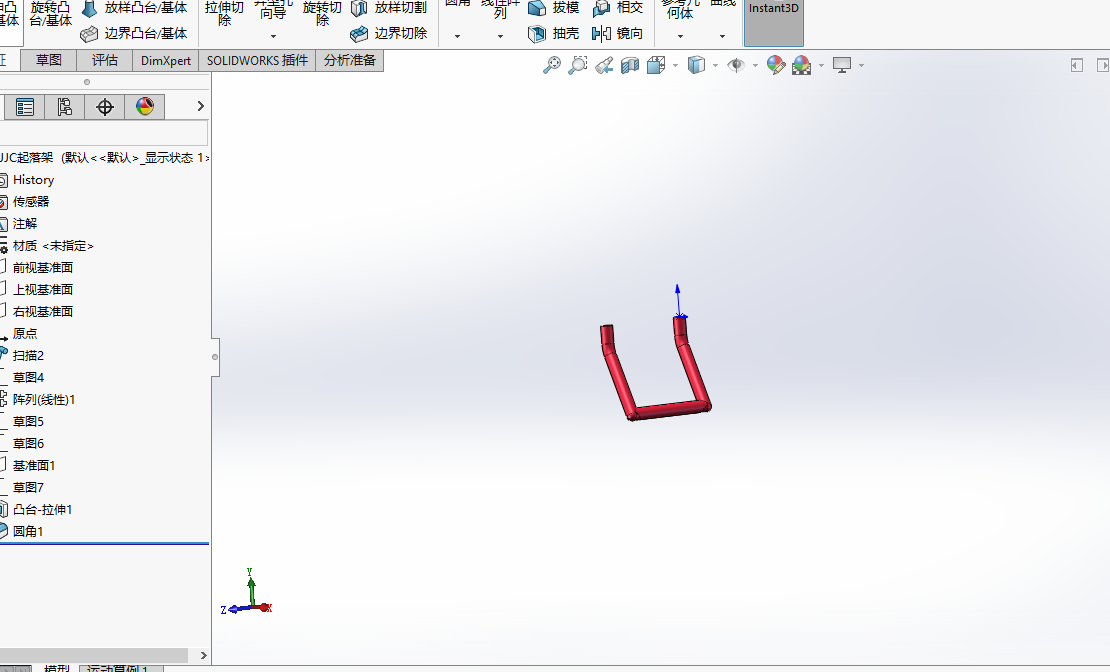Open the Display Style dropdown arrow
The image size is (1110, 672).
point(716,65)
